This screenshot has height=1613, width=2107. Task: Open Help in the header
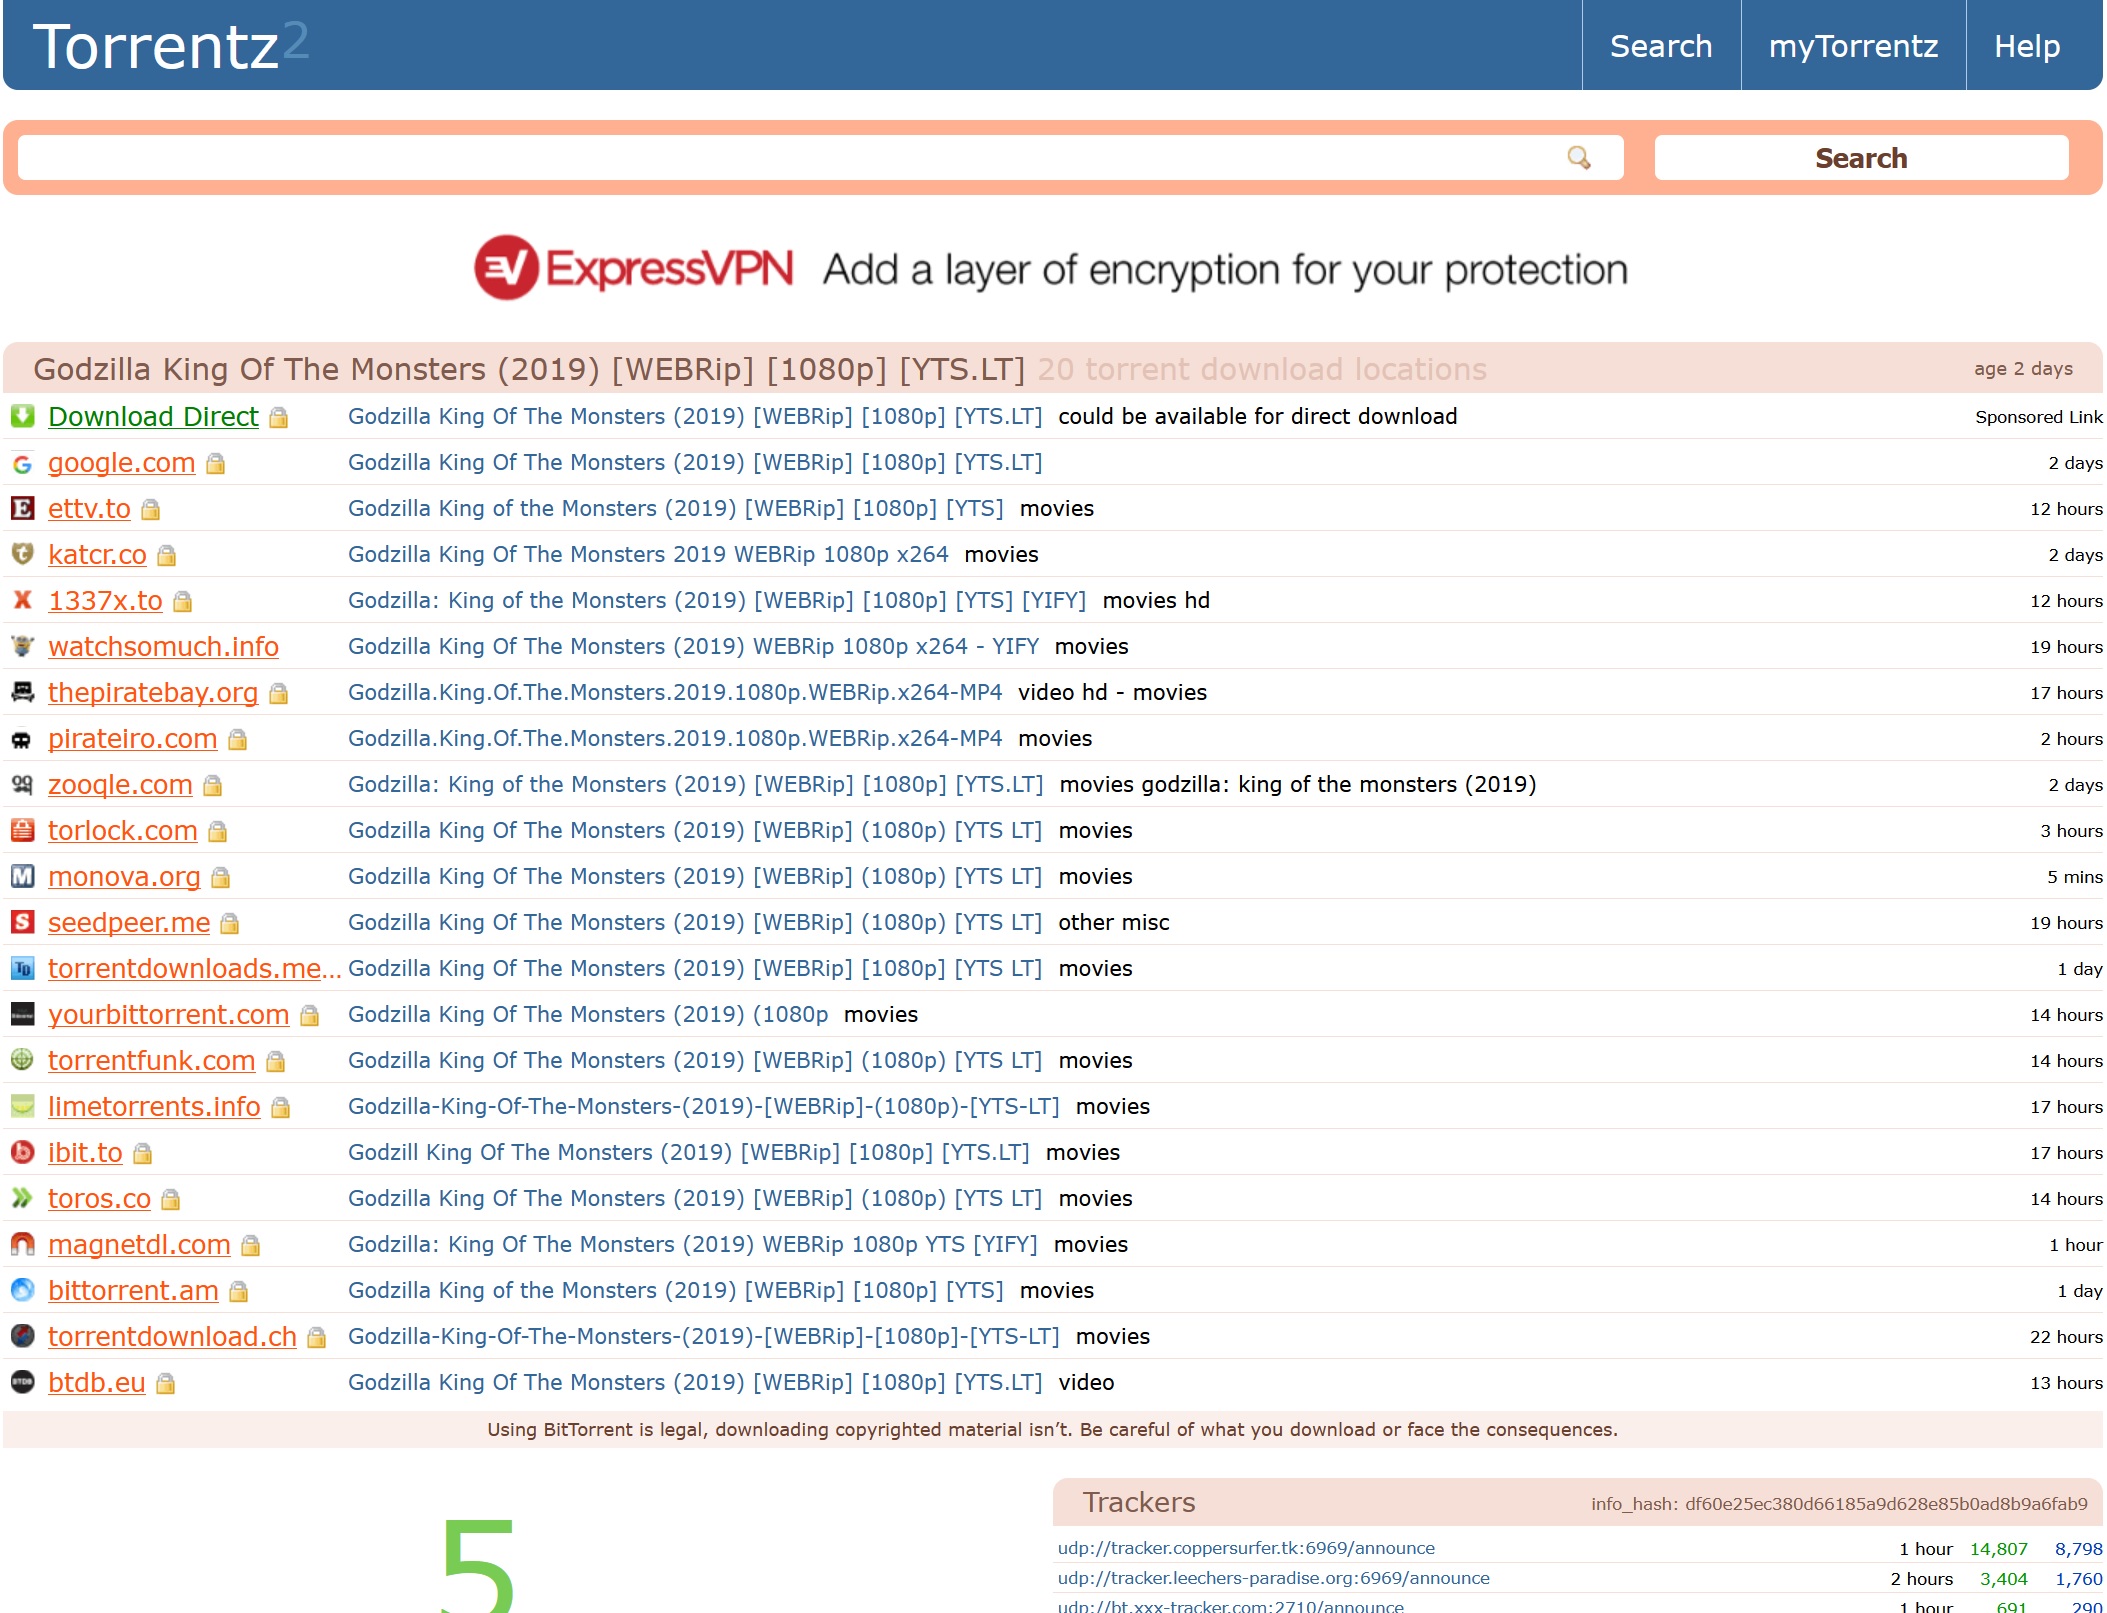click(2026, 46)
